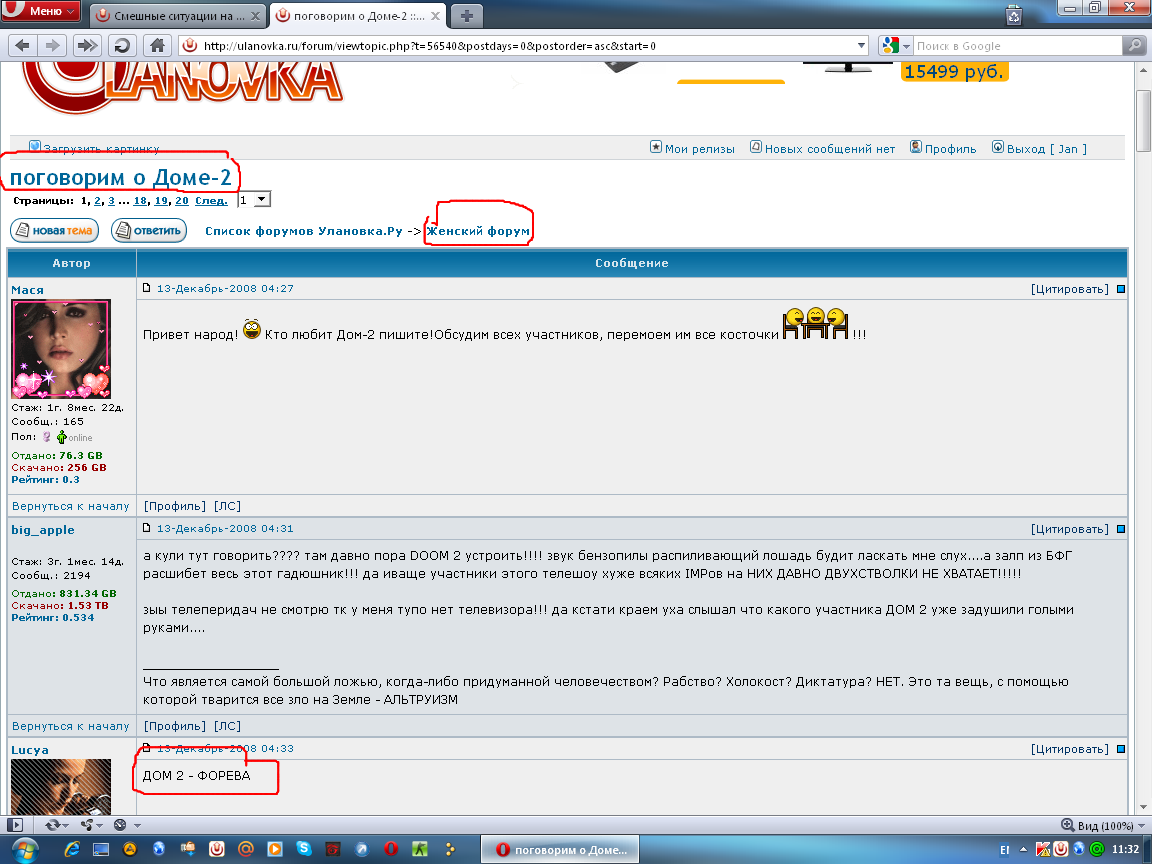Image resolution: width=1152 pixels, height=864 pixels.
Task: Open the Windows Start button
Action: (24, 850)
